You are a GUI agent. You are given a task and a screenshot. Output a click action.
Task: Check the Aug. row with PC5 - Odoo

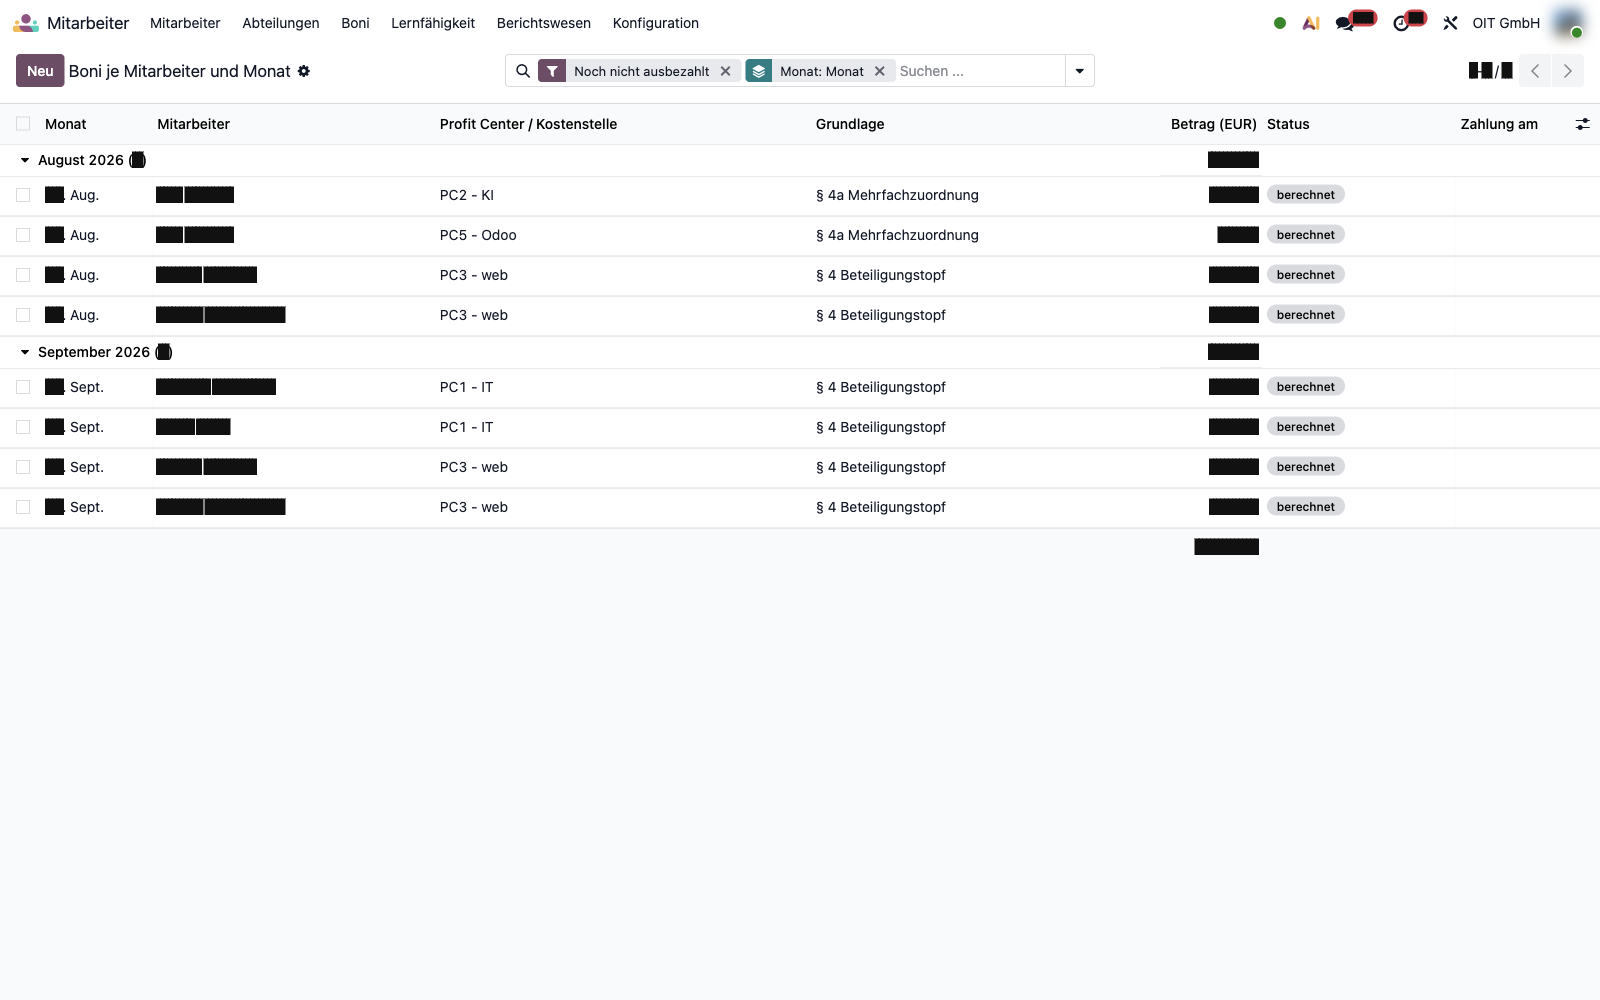pyautogui.click(x=23, y=235)
